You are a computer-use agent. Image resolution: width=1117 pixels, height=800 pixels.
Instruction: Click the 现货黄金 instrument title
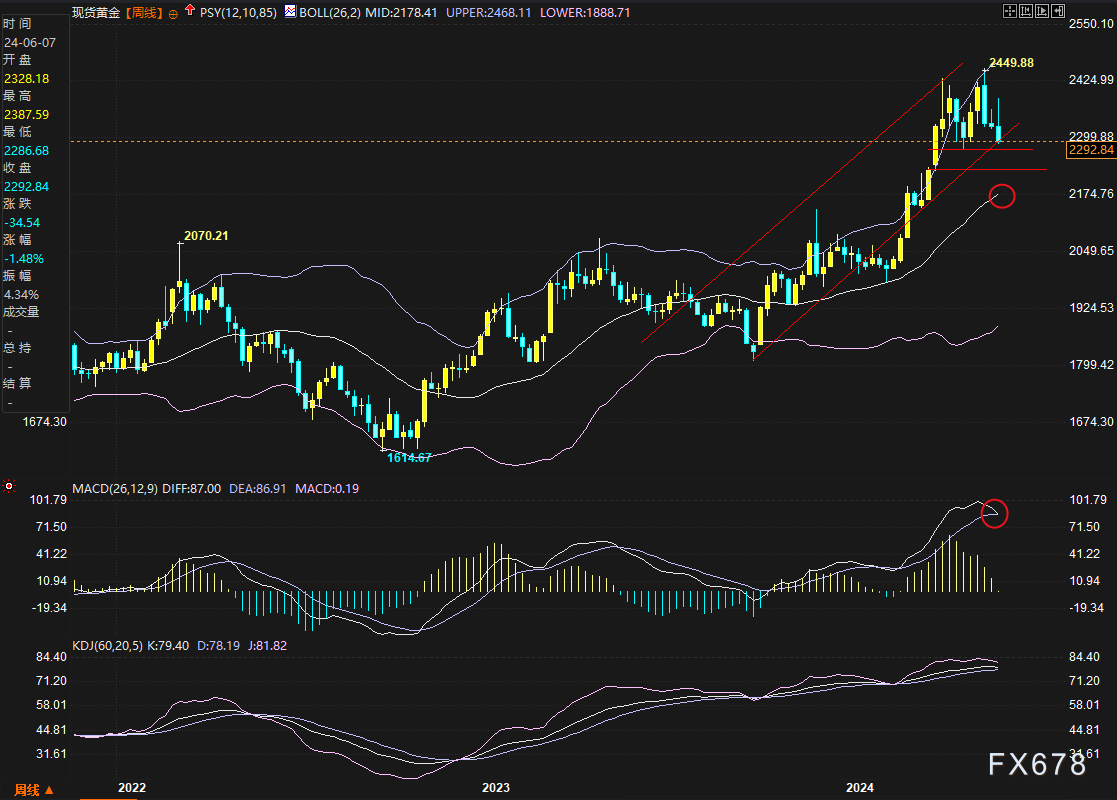(98, 13)
